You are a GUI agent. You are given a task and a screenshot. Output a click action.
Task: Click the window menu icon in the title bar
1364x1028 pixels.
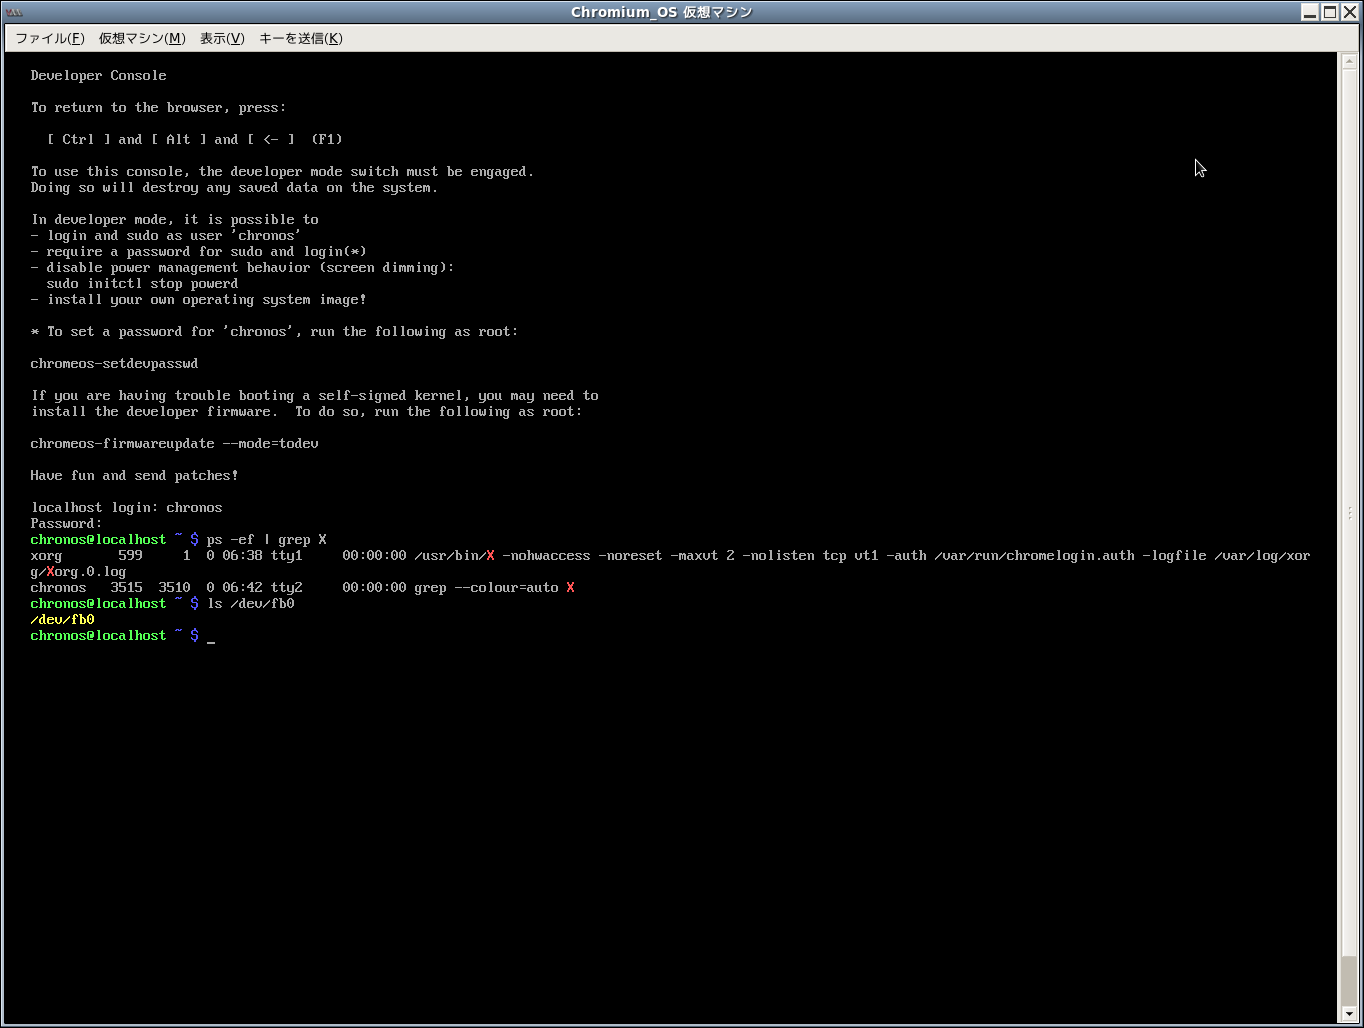pyautogui.click(x=14, y=12)
